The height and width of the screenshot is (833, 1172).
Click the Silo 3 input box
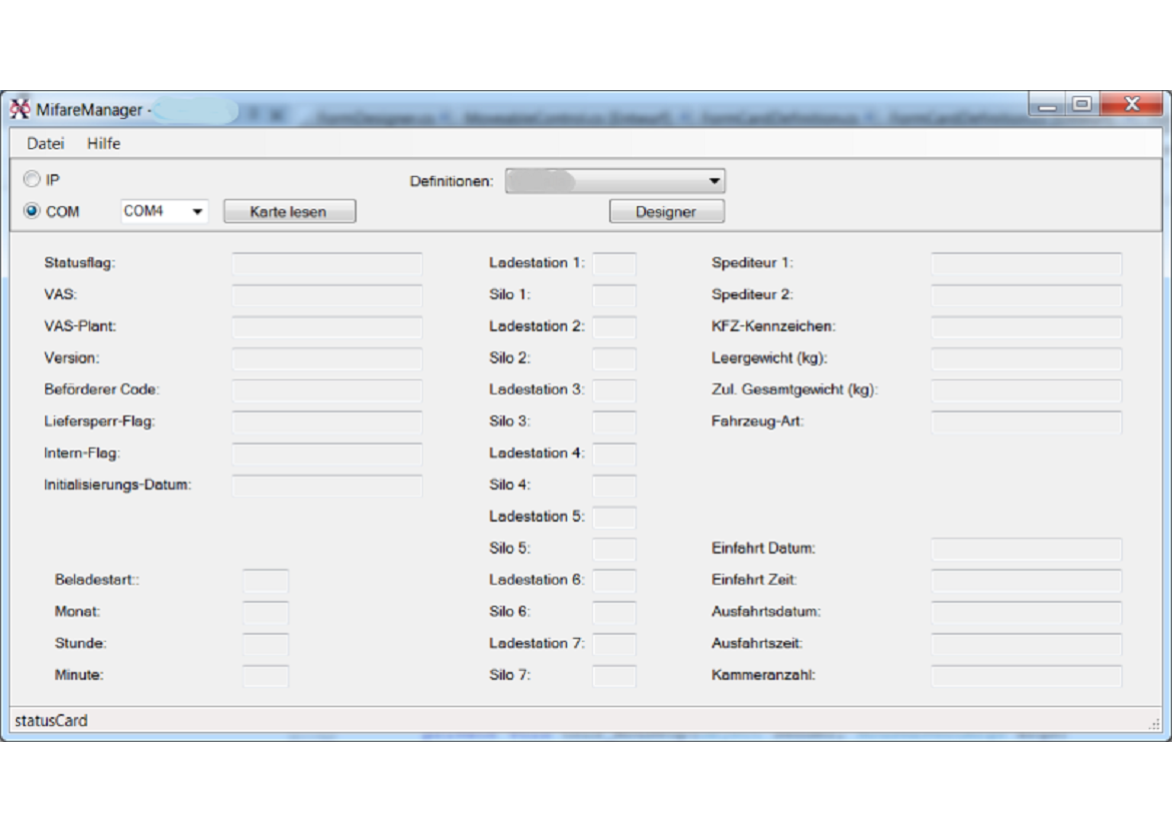pyautogui.click(x=614, y=422)
